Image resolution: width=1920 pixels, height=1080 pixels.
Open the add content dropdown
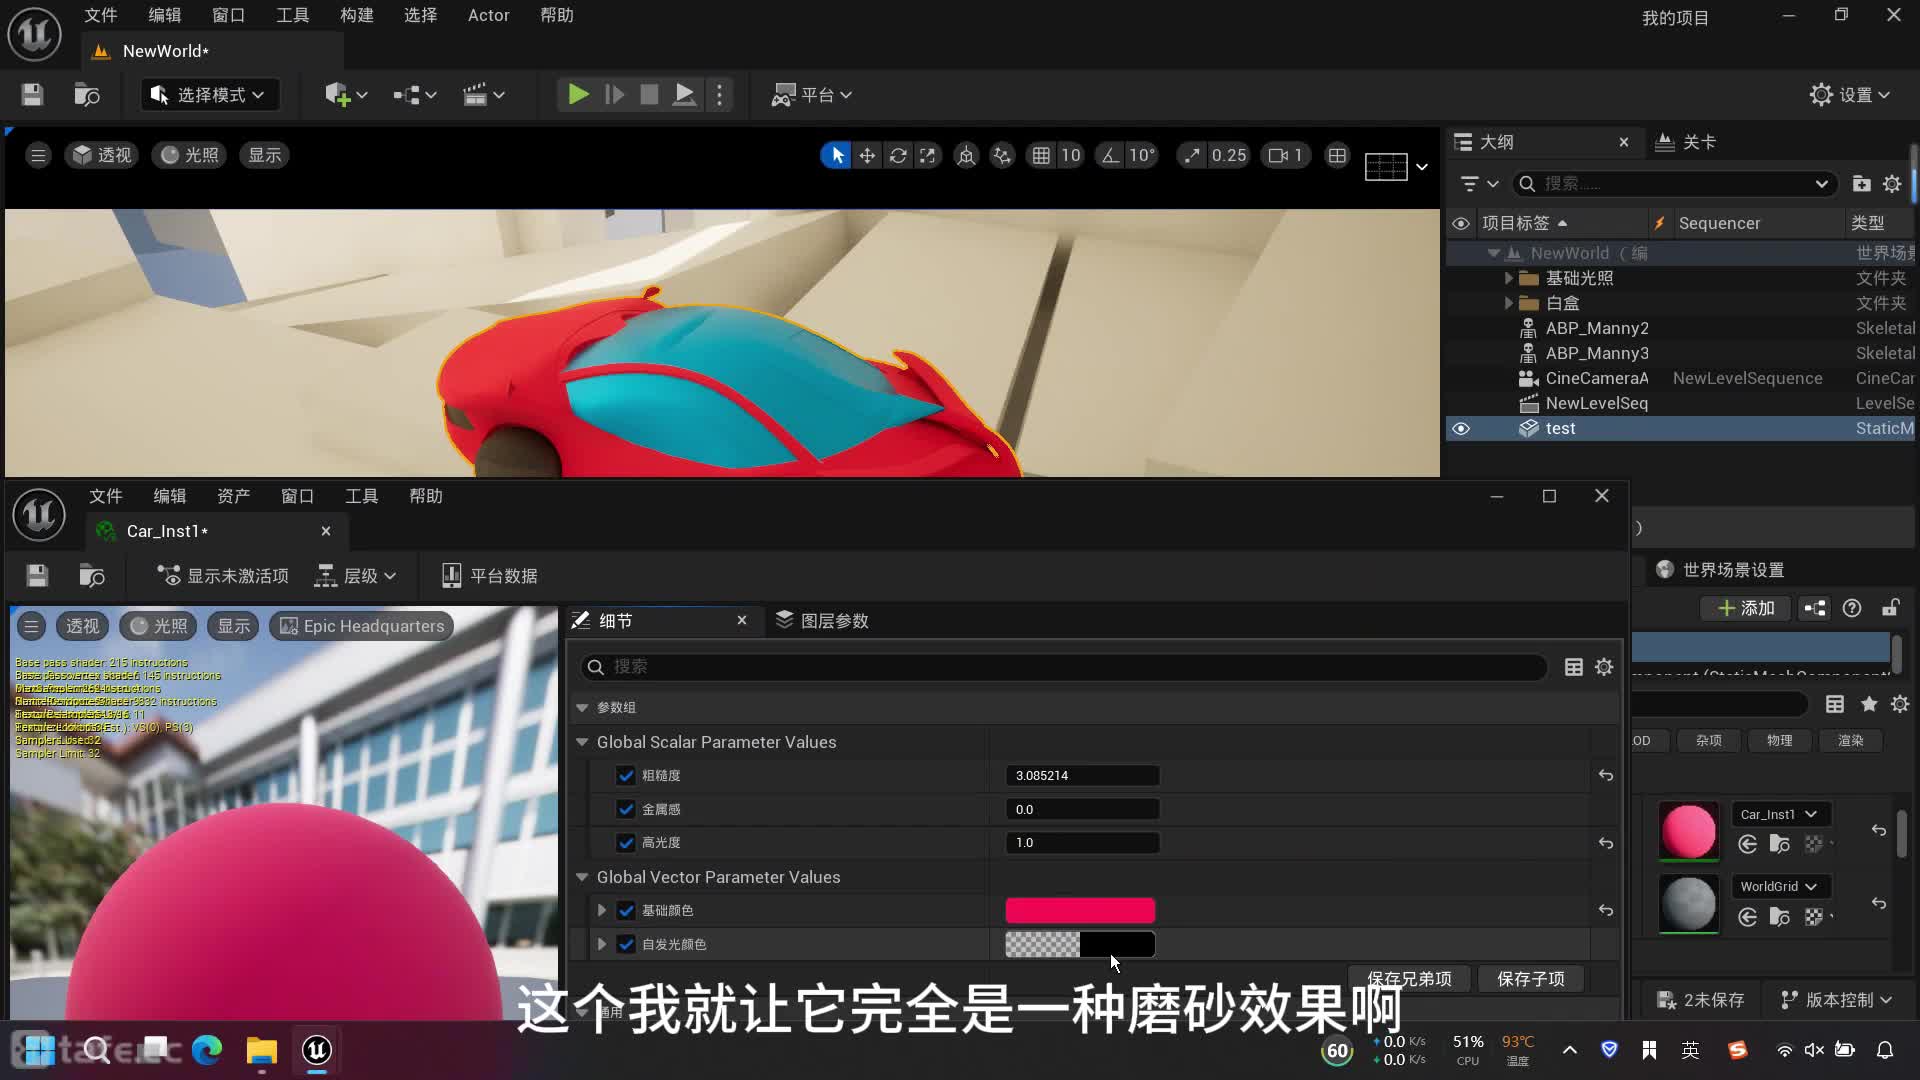point(346,95)
